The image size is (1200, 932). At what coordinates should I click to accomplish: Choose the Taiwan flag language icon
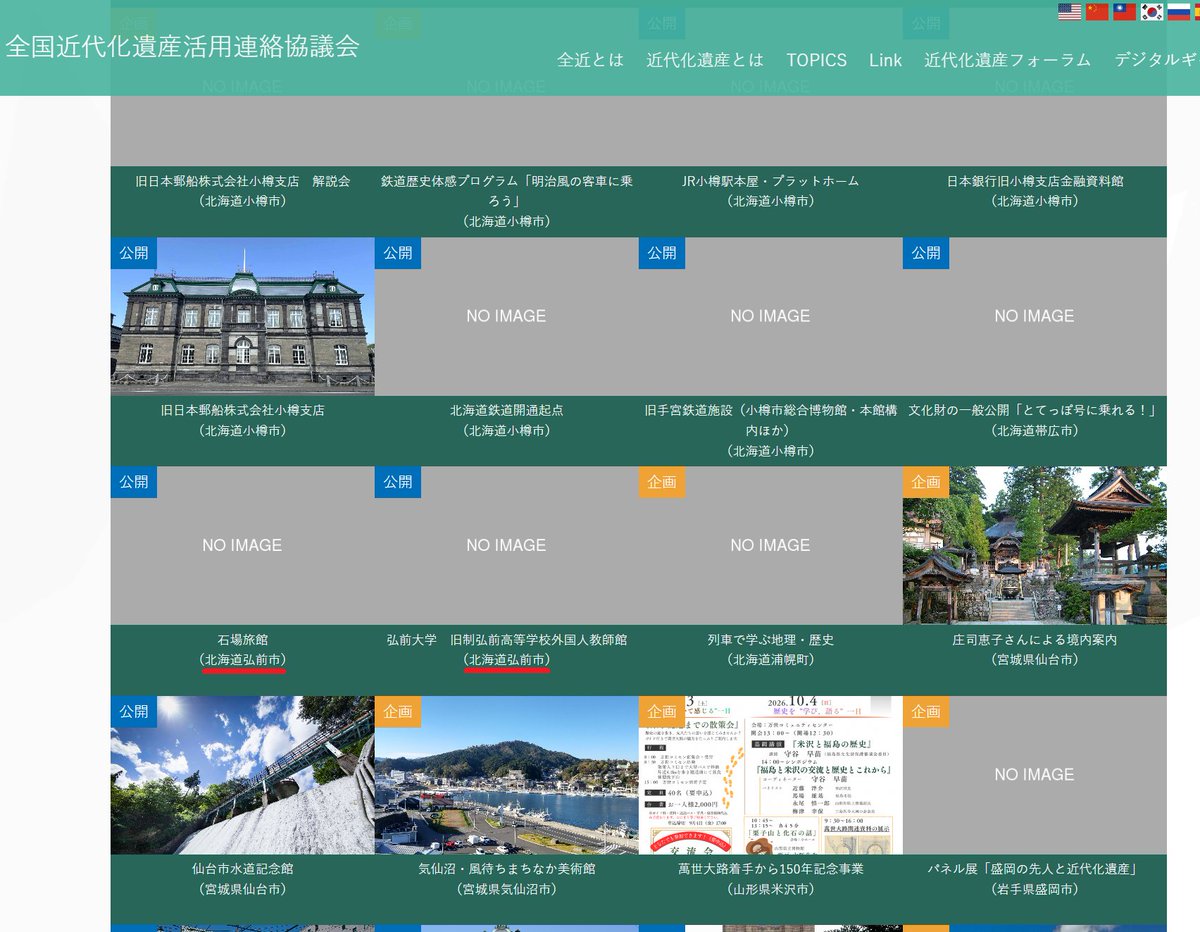[1124, 12]
